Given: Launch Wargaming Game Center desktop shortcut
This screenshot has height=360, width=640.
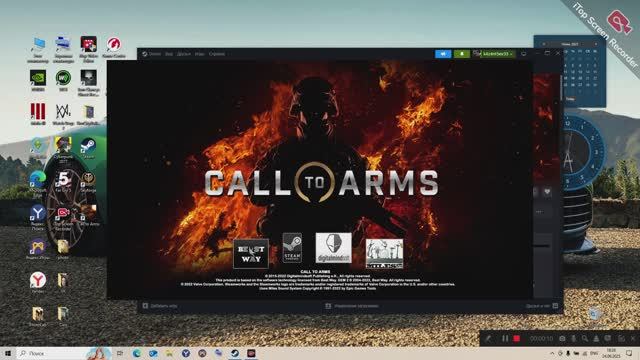Looking at the screenshot, I should pos(114,47).
